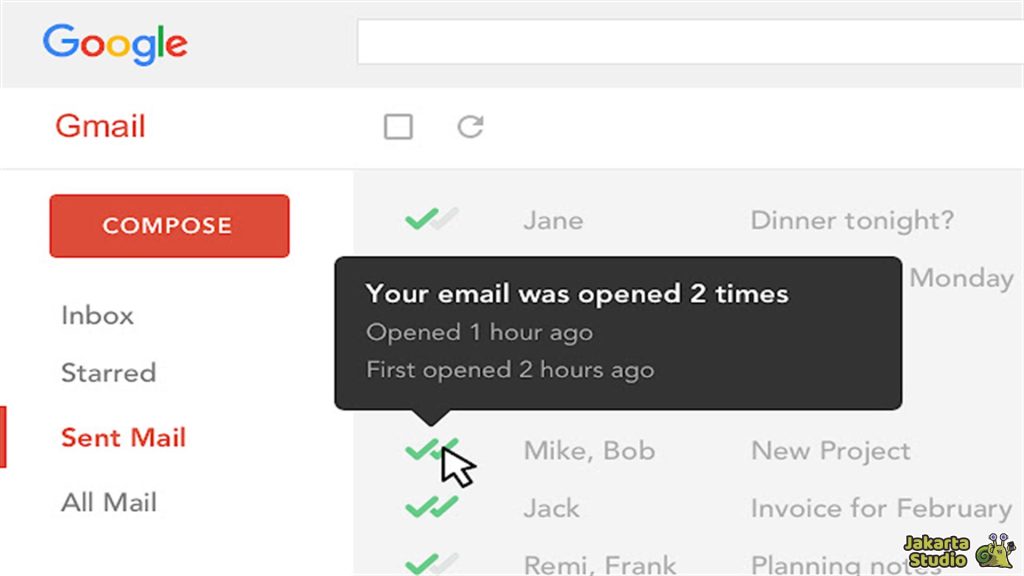This screenshot has width=1024, height=576.
Task: Open the Starred folder
Action: click(108, 373)
